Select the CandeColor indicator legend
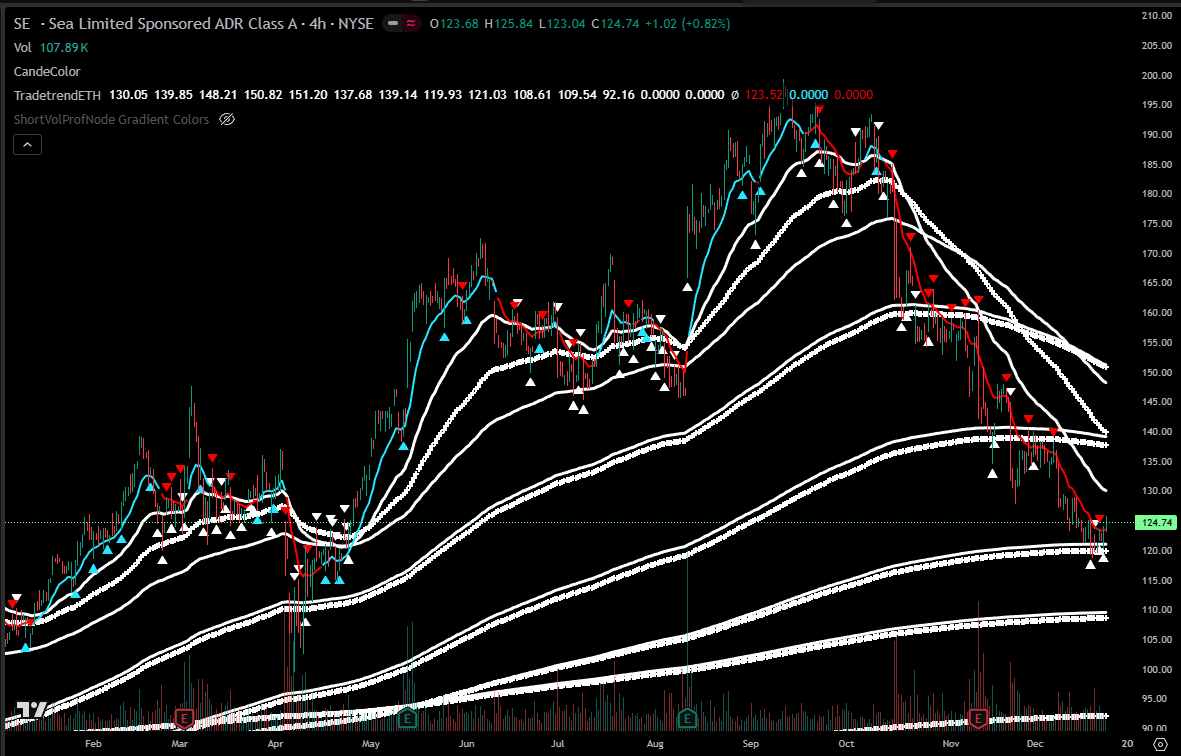 tap(47, 72)
